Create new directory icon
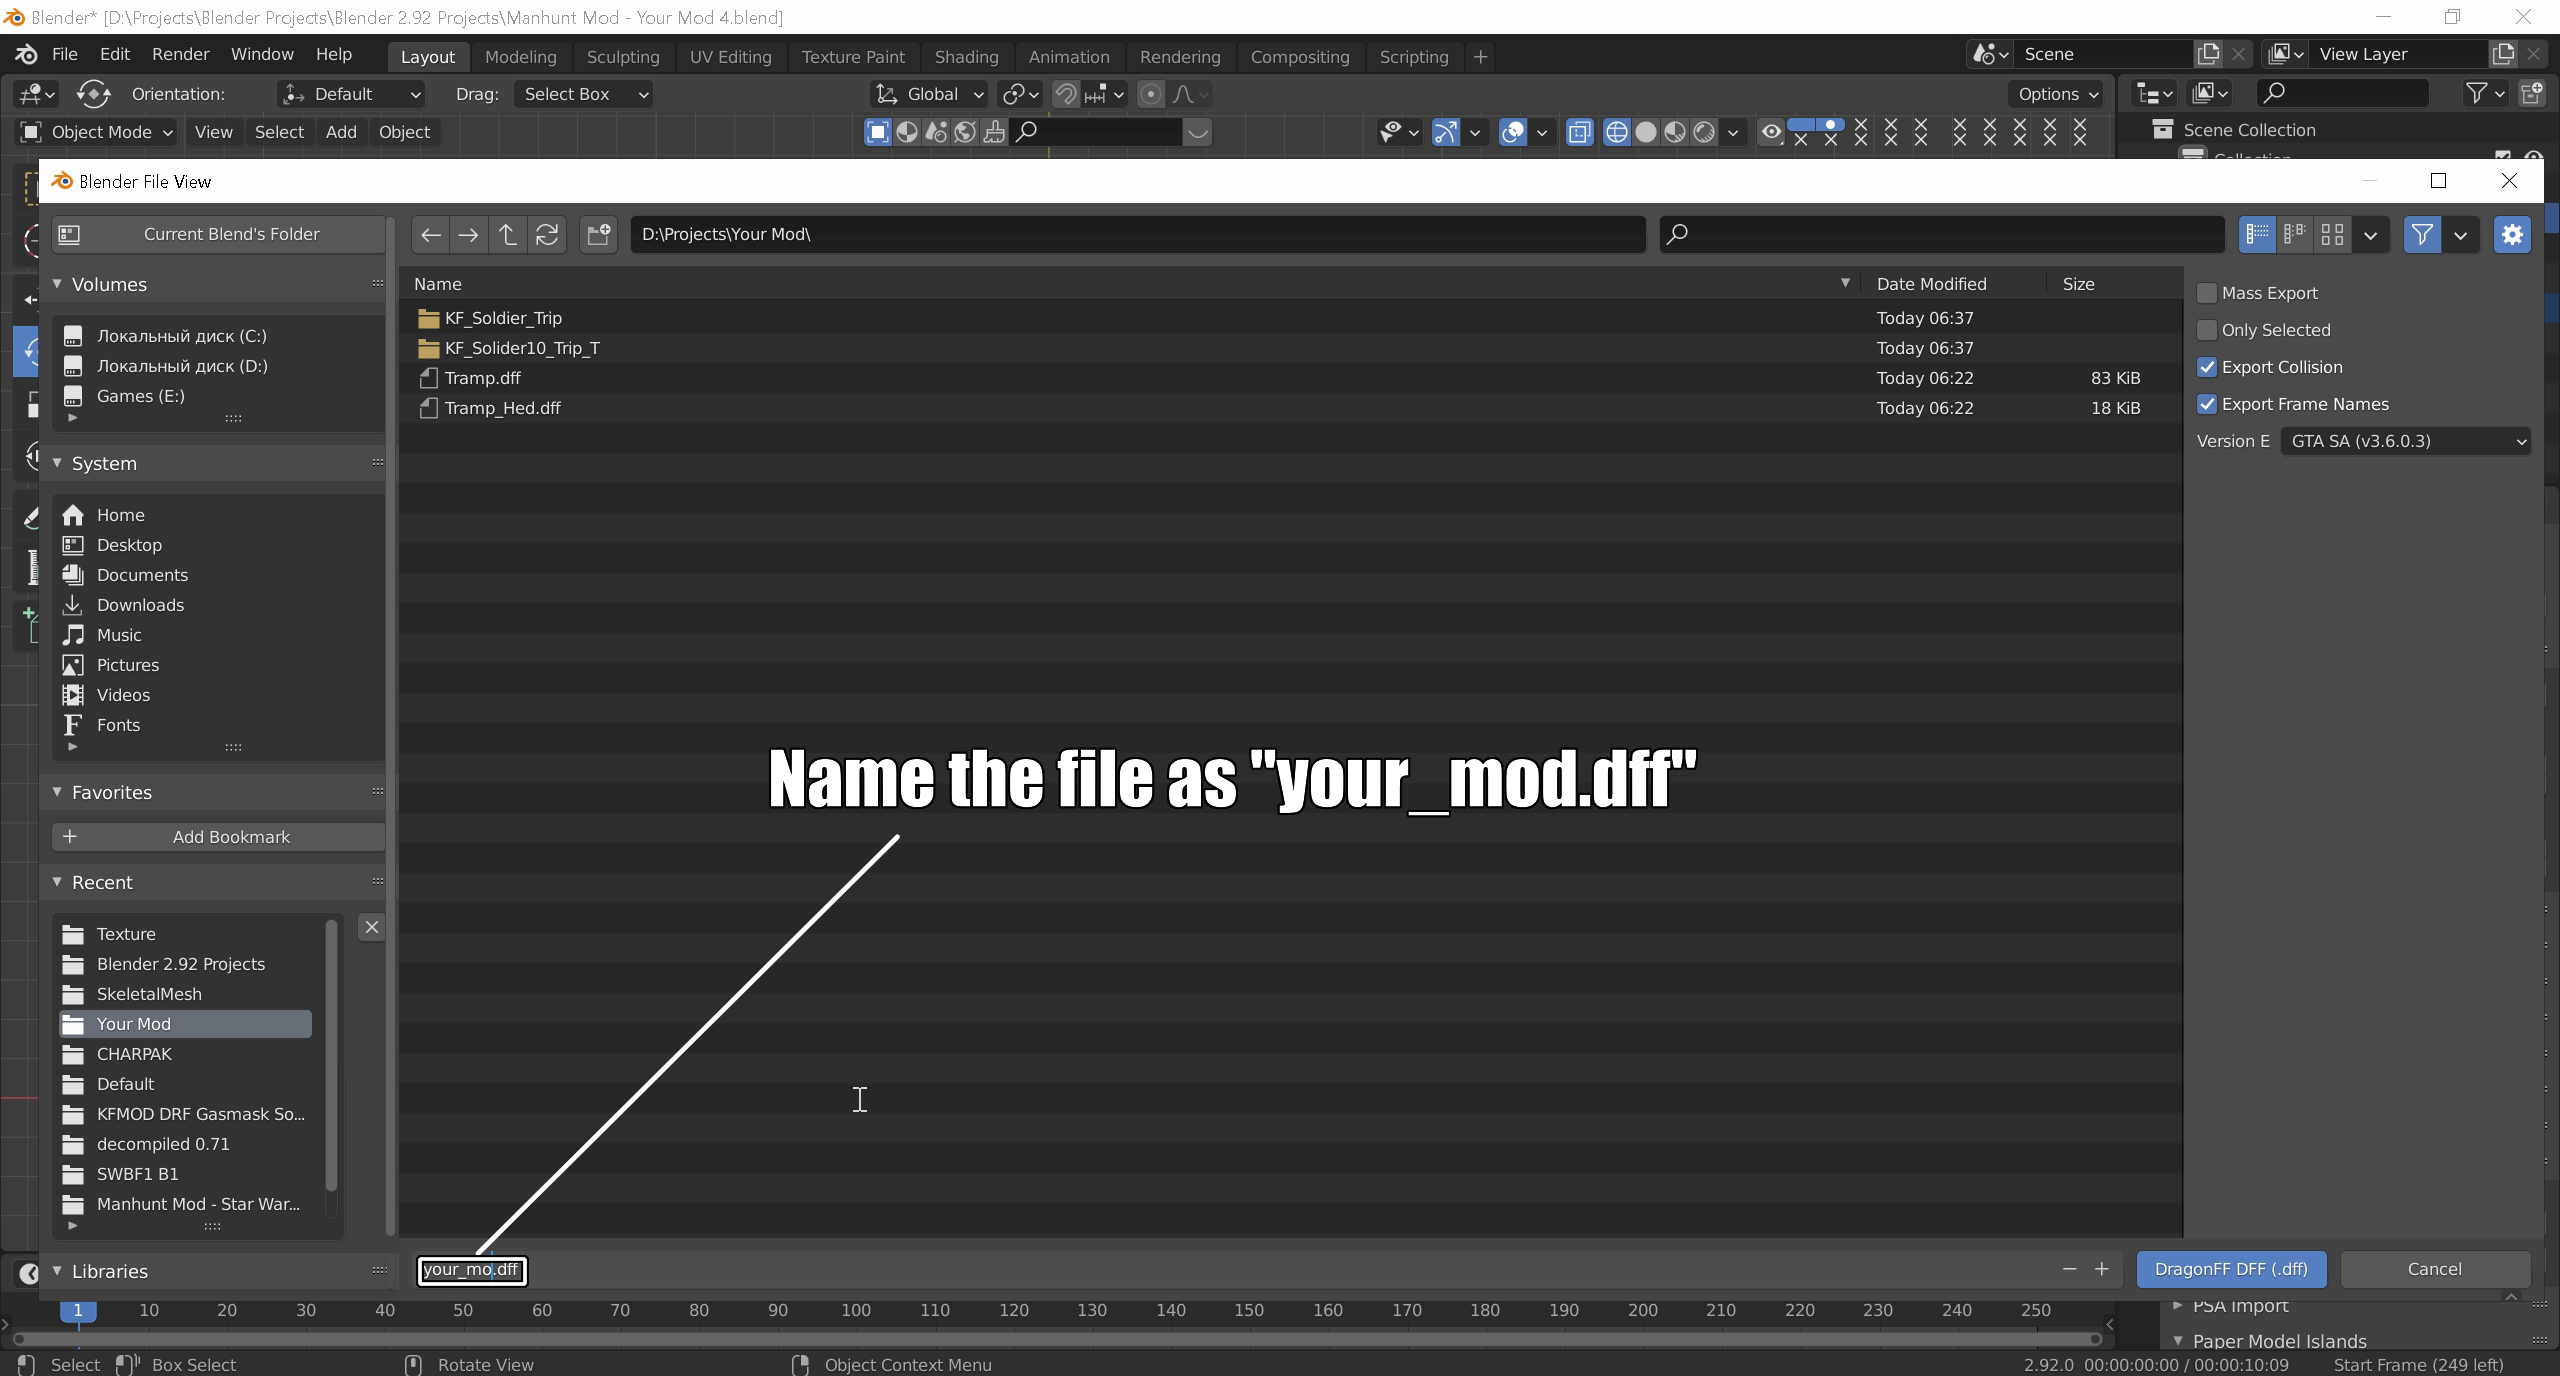2560x1376 pixels. tap(598, 235)
